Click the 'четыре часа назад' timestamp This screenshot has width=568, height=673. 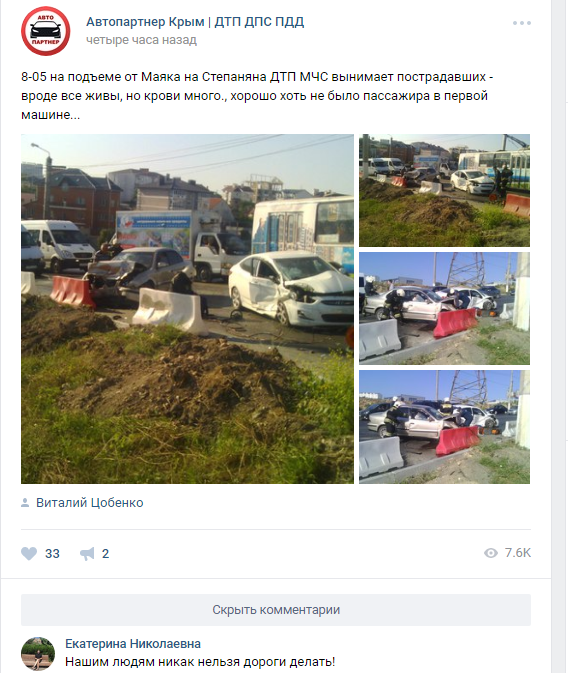click(x=141, y=40)
